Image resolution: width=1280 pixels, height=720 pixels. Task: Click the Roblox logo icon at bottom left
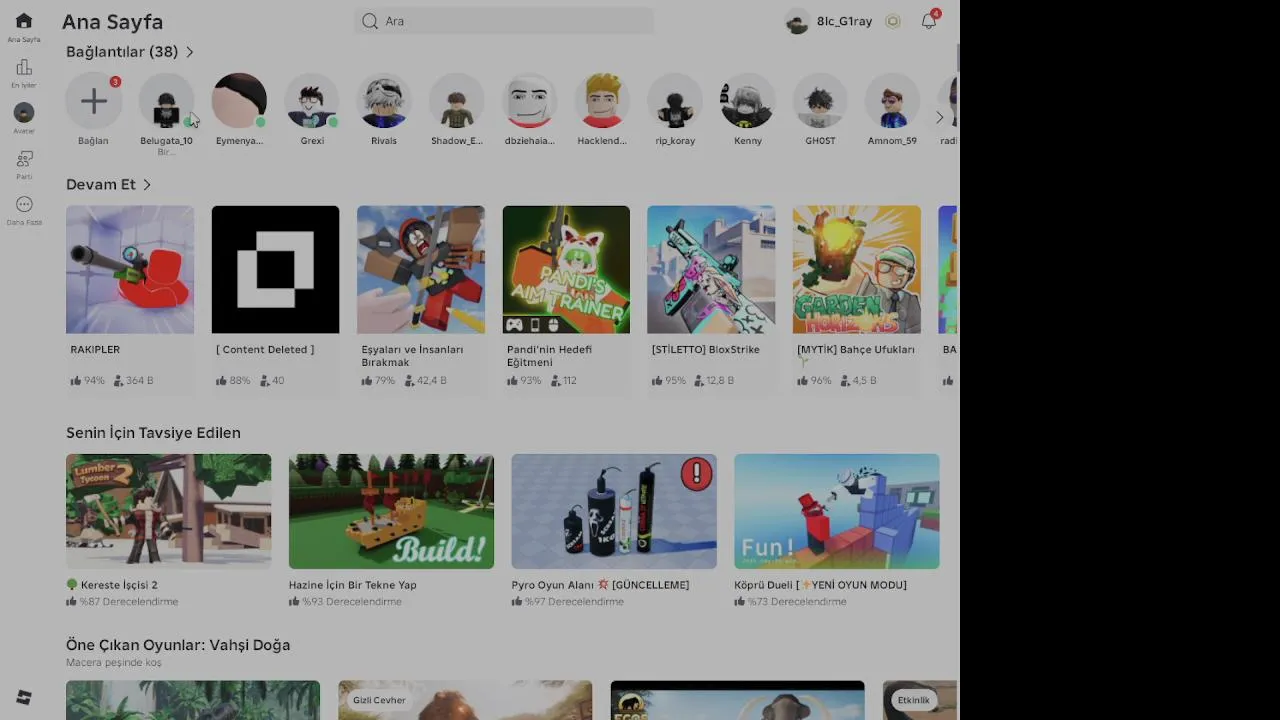point(24,697)
